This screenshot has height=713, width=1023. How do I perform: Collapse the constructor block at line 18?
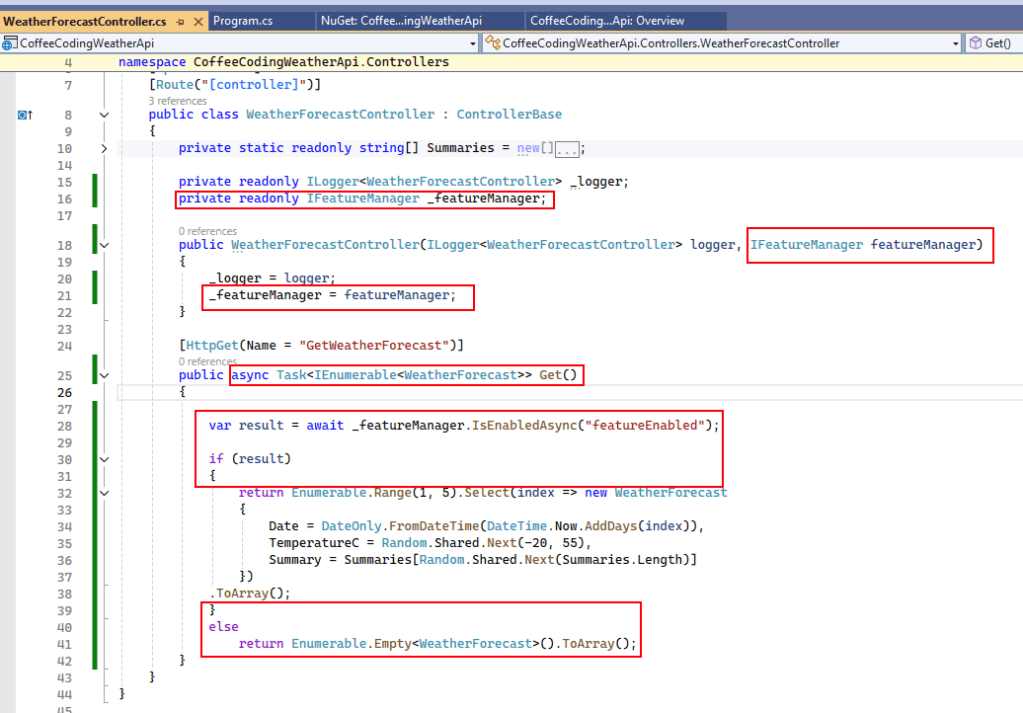coord(104,245)
